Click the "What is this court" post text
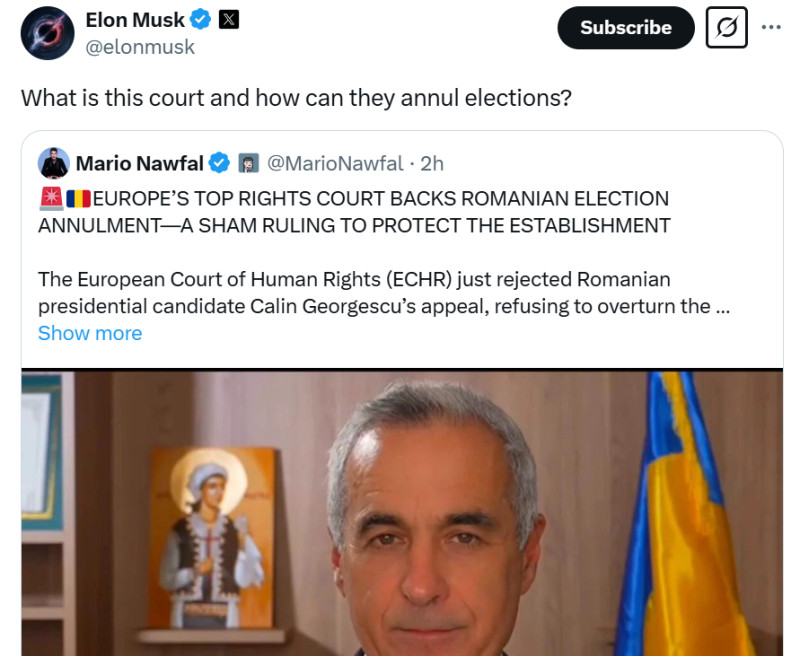Viewport: 800px width, 656px height. click(x=296, y=98)
